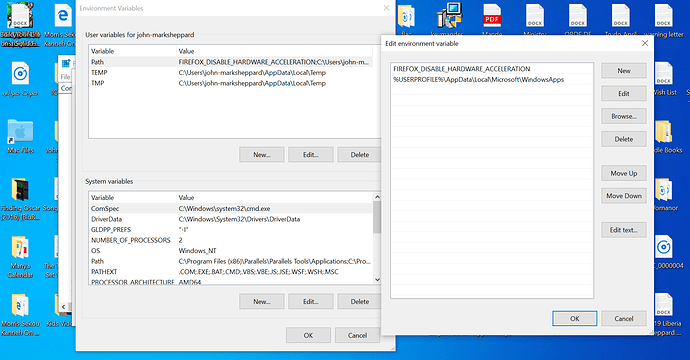
Task: Select the warning letter DOCX icon
Action: [663, 16]
